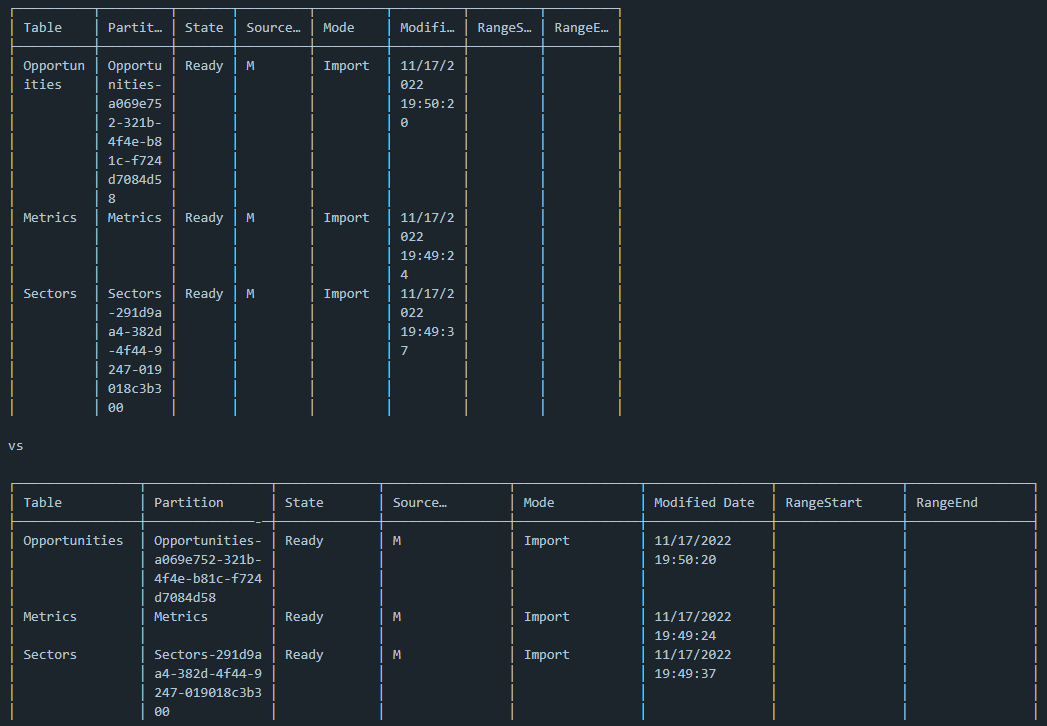Click the truncated Partit… column header

point(132,27)
